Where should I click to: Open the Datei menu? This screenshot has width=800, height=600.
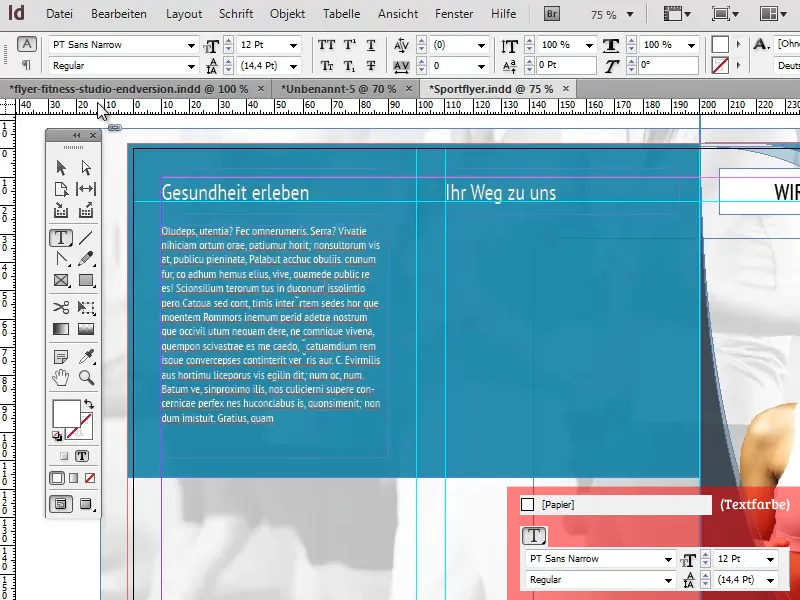point(59,14)
